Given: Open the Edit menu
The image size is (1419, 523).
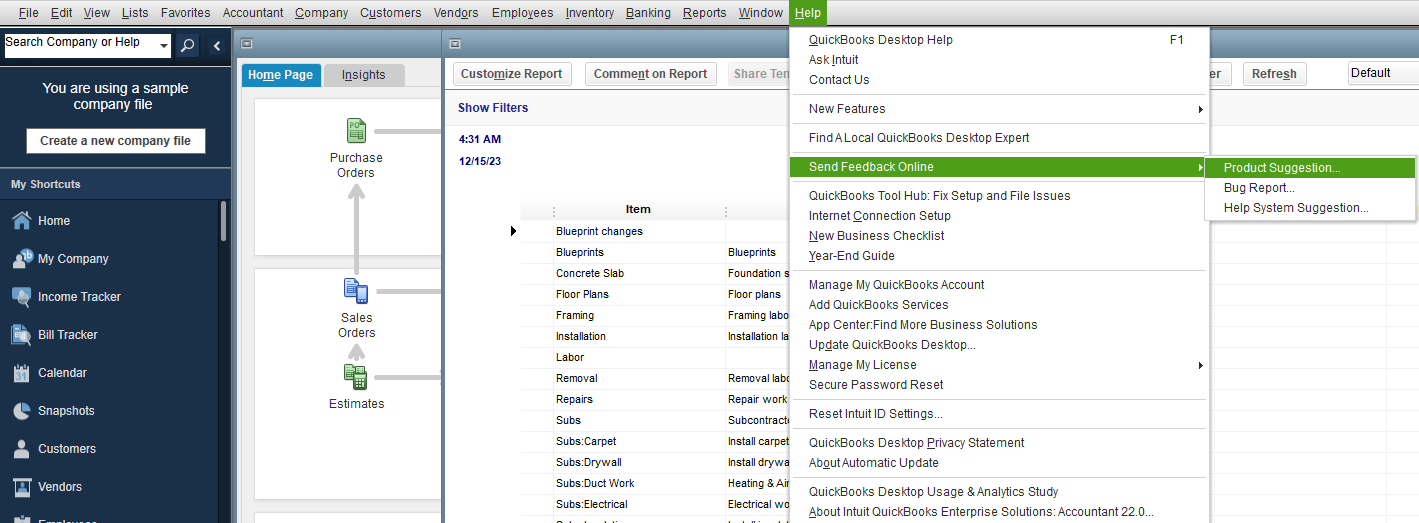Looking at the screenshot, I should (61, 13).
